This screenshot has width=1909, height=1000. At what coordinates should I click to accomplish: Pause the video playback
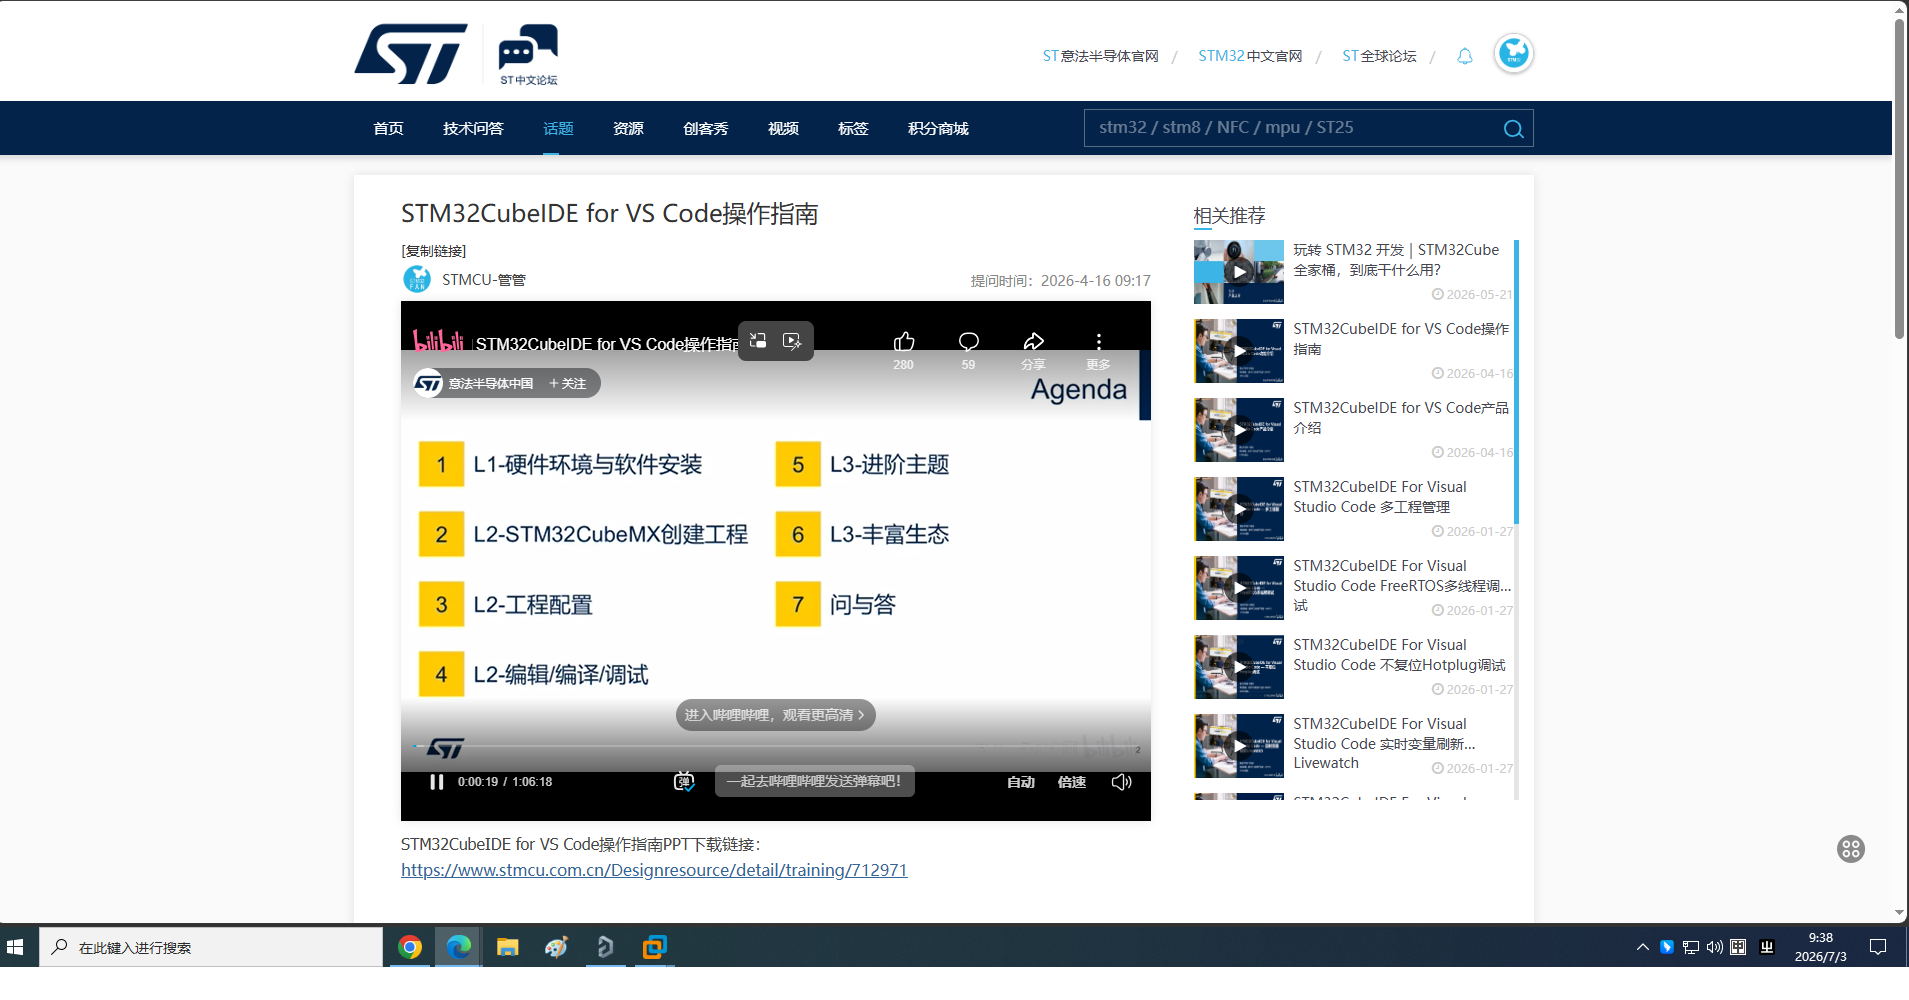pyautogui.click(x=436, y=782)
